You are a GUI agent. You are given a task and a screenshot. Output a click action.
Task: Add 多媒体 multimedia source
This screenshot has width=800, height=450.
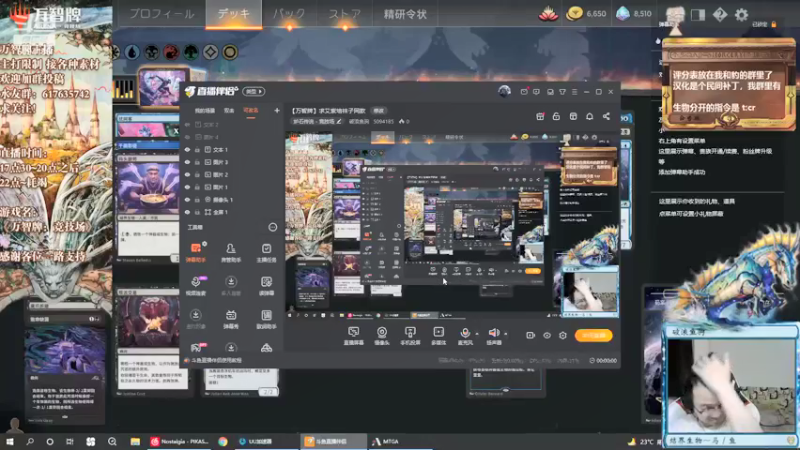[x=438, y=336]
